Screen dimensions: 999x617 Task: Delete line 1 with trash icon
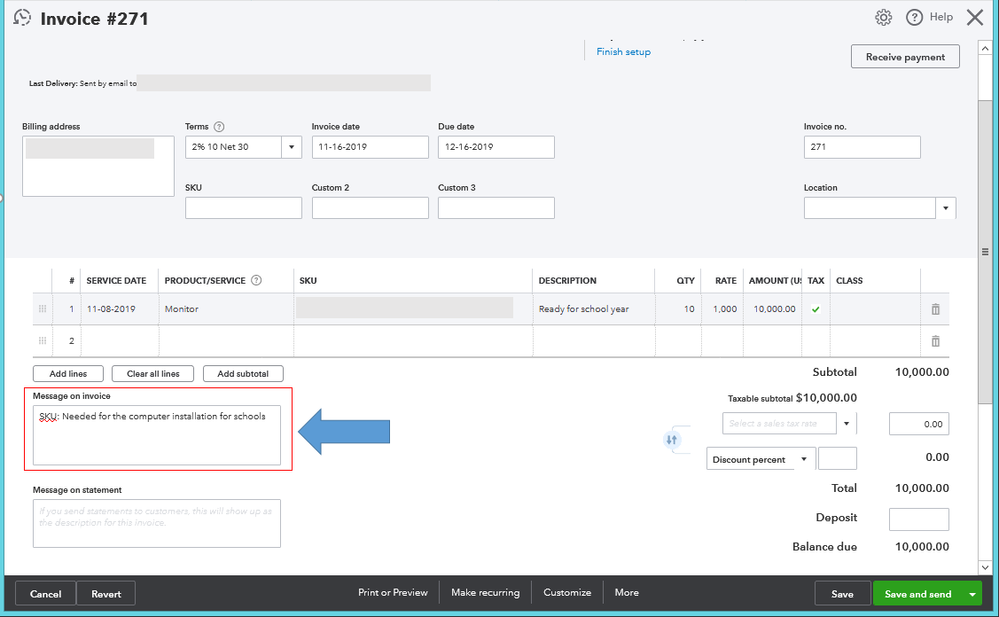935,309
